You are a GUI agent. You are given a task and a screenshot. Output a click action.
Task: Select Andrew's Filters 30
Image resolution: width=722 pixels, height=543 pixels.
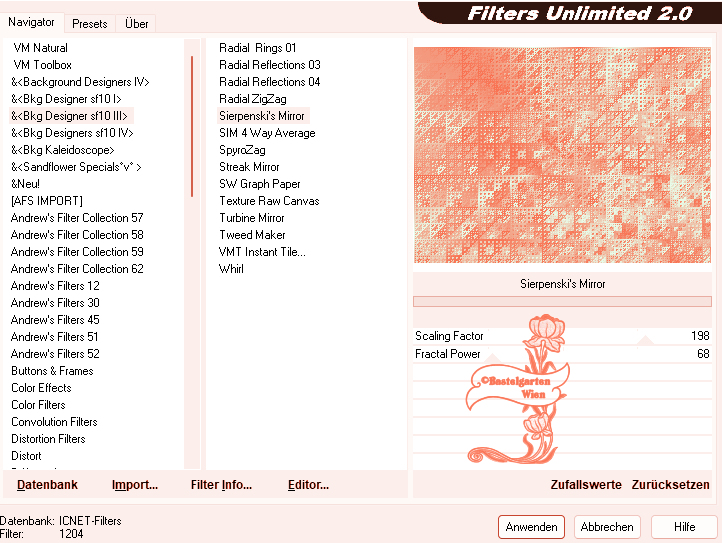[x=55, y=303]
